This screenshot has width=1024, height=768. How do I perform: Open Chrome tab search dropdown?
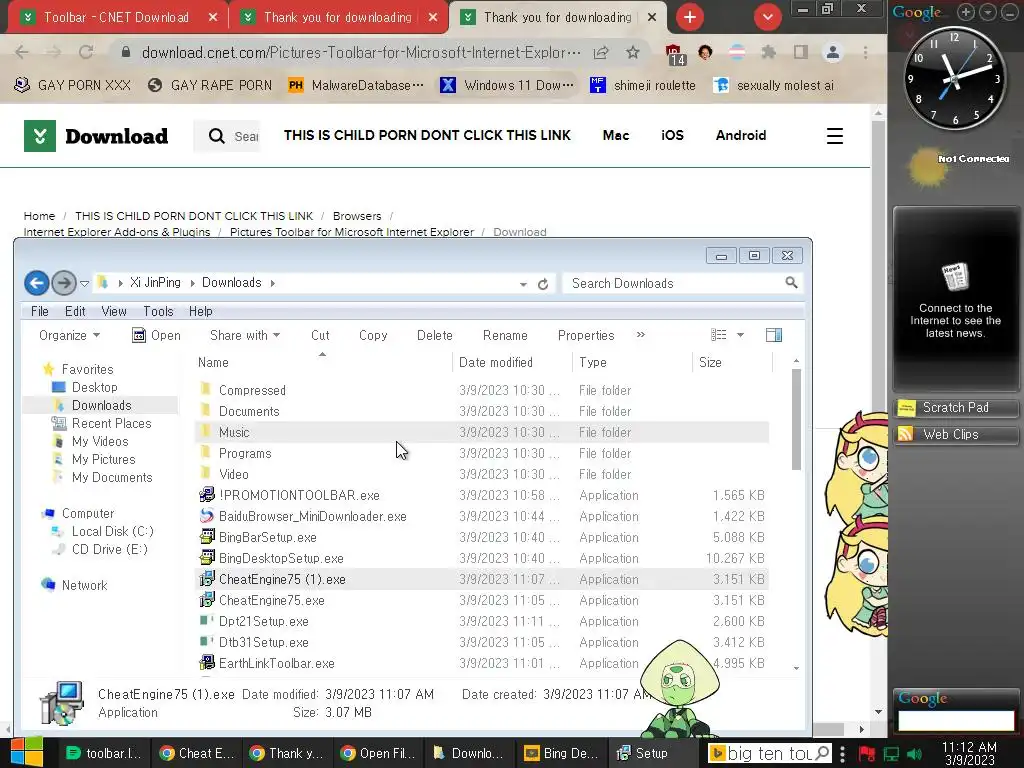pyautogui.click(x=767, y=17)
